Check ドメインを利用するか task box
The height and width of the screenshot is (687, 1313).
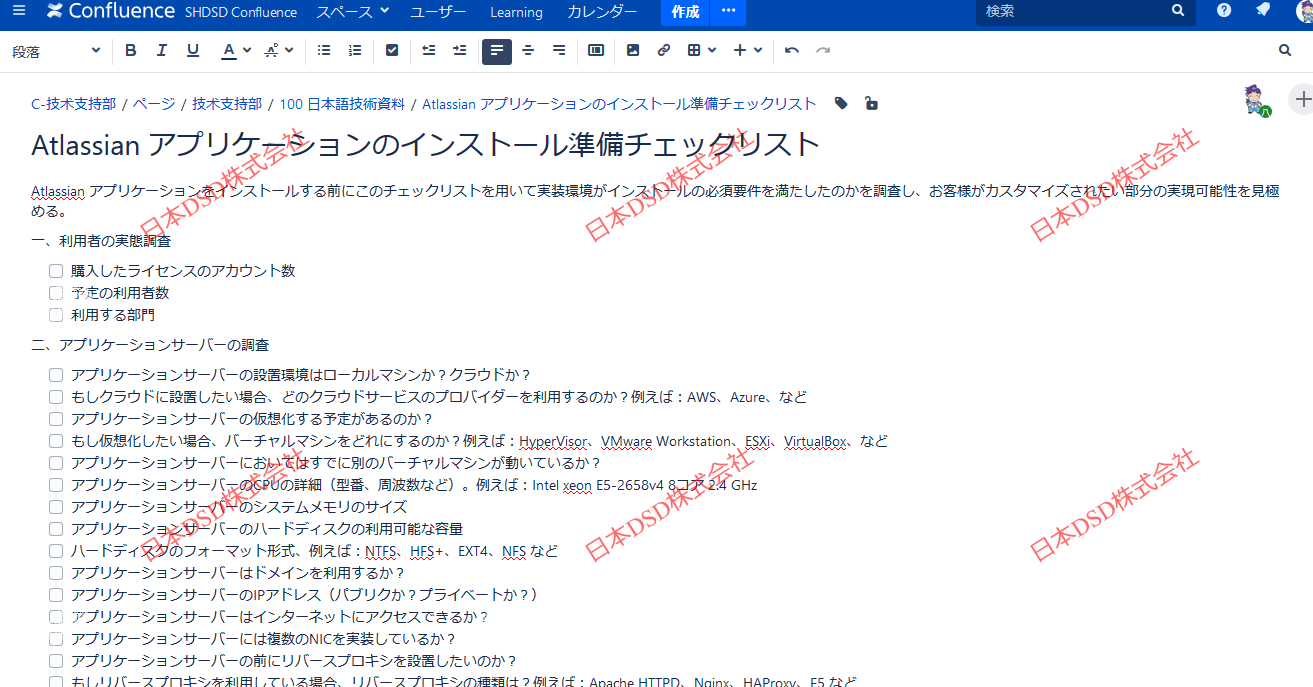click(56, 573)
